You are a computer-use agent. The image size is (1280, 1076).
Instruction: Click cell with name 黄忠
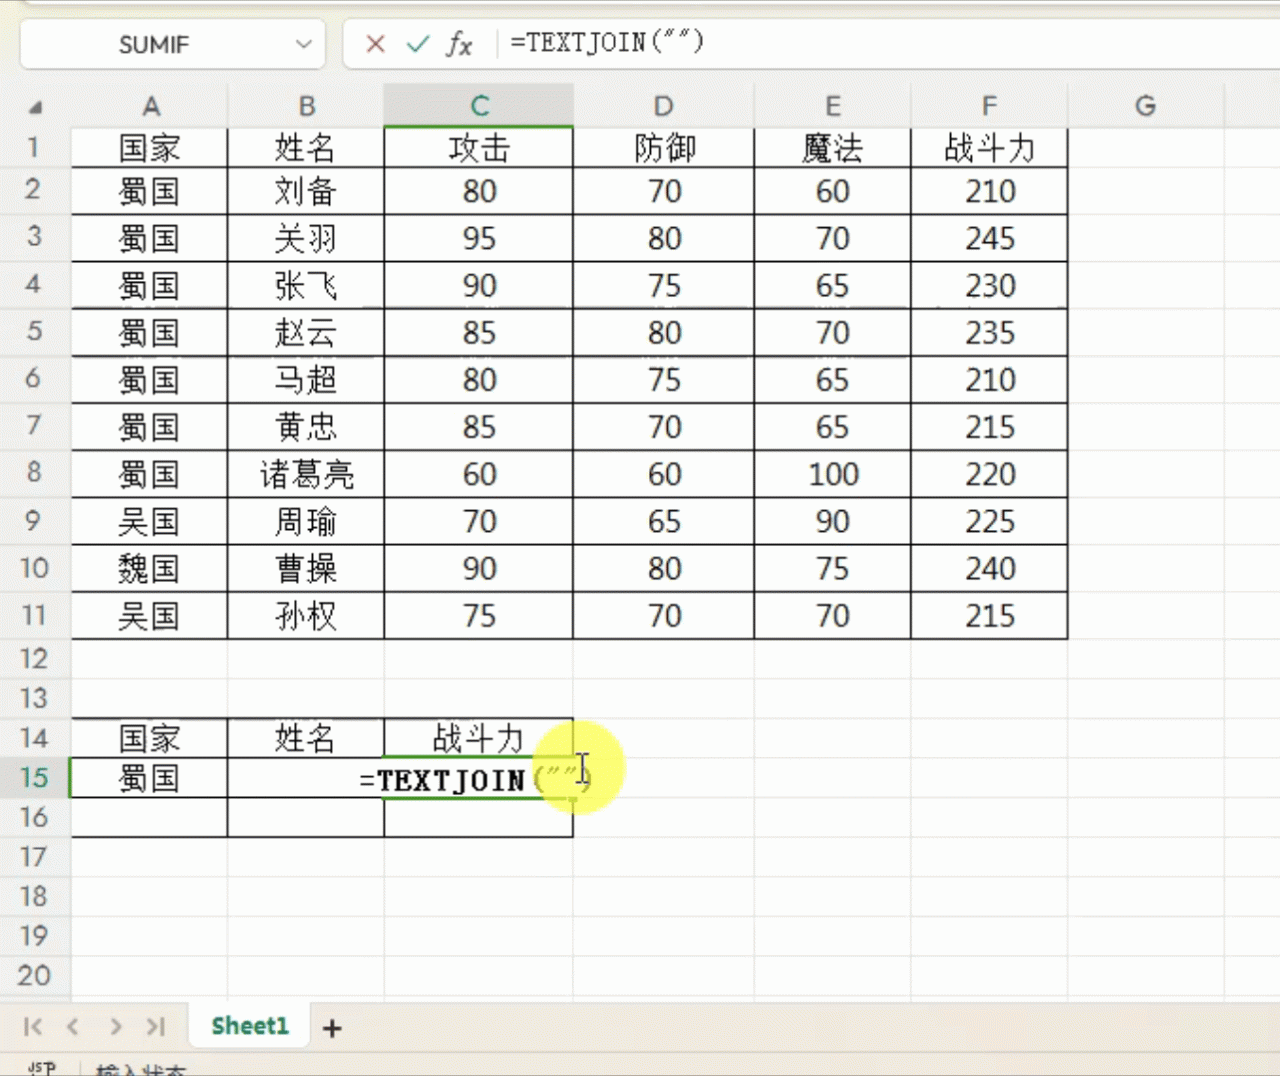pos(306,427)
